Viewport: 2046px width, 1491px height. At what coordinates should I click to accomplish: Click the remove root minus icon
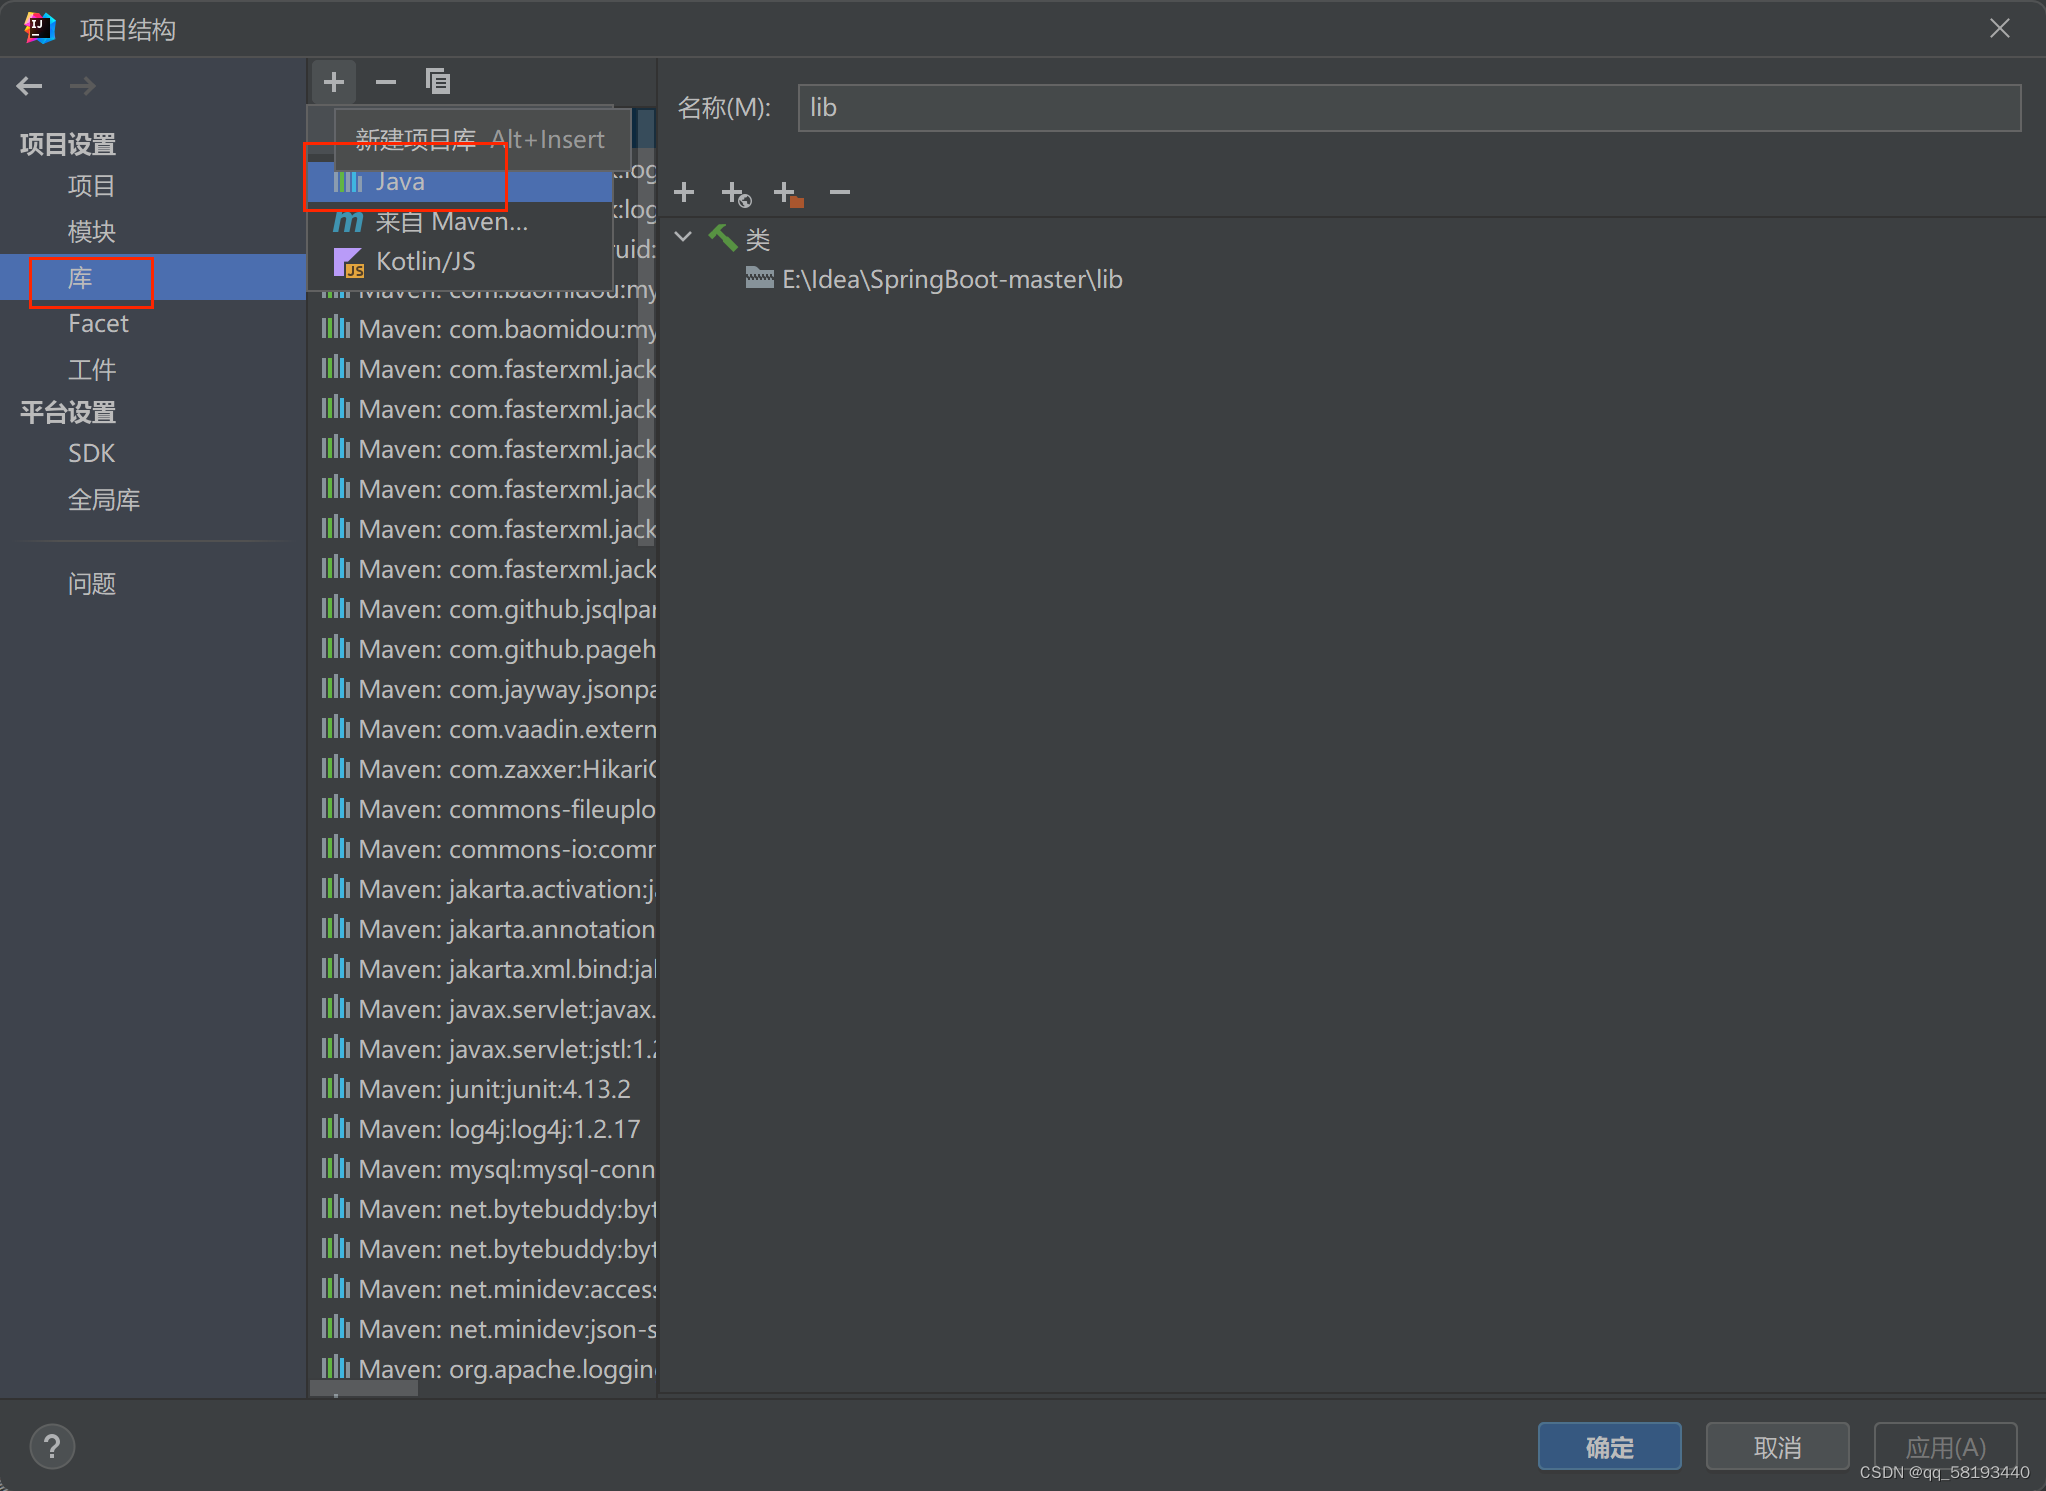click(840, 191)
